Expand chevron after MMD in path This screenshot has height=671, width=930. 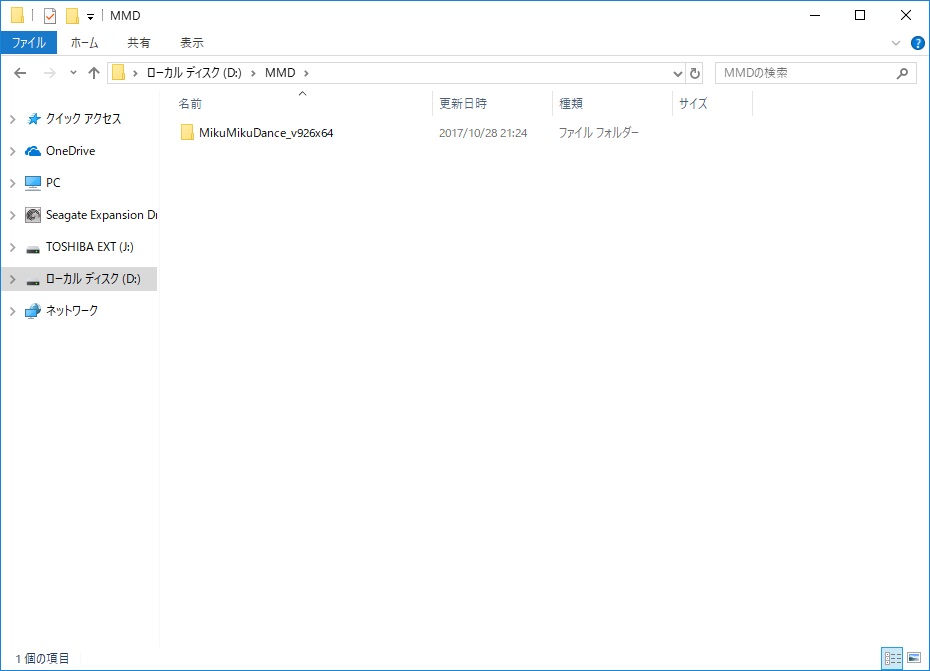306,73
